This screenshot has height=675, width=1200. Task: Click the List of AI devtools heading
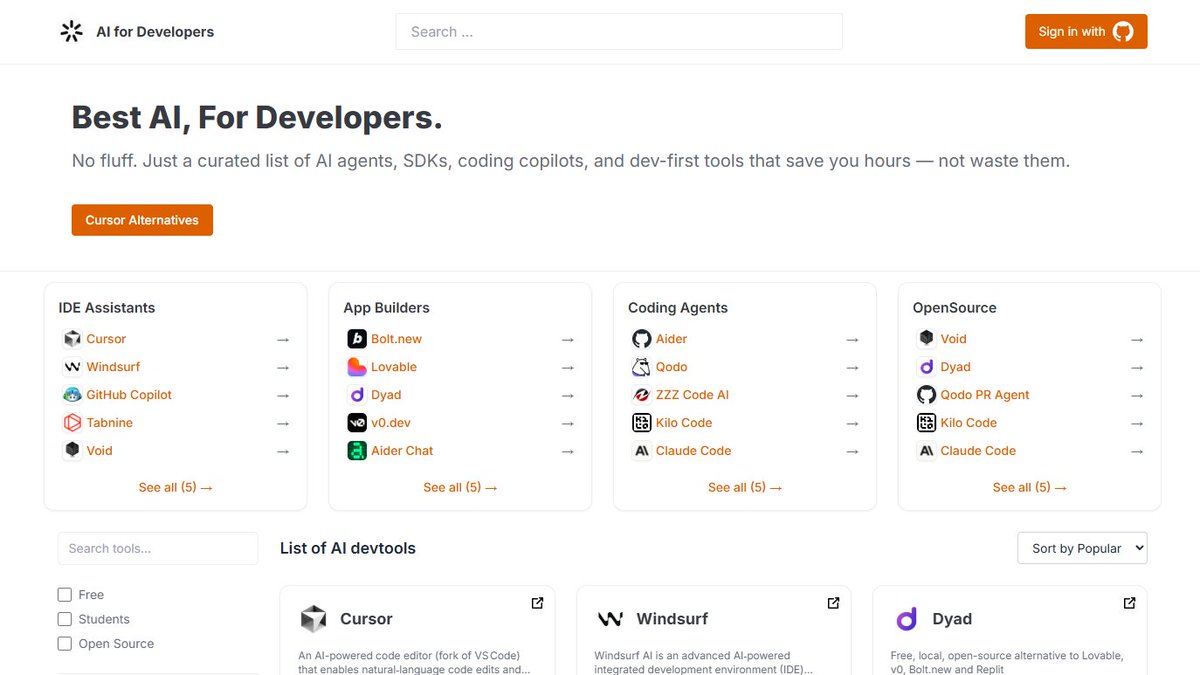tap(348, 548)
